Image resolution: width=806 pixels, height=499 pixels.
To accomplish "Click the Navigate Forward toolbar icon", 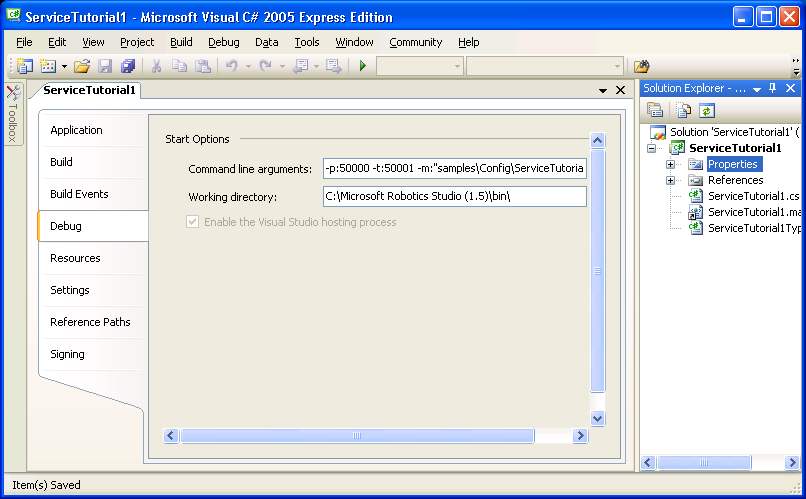I will (334, 66).
